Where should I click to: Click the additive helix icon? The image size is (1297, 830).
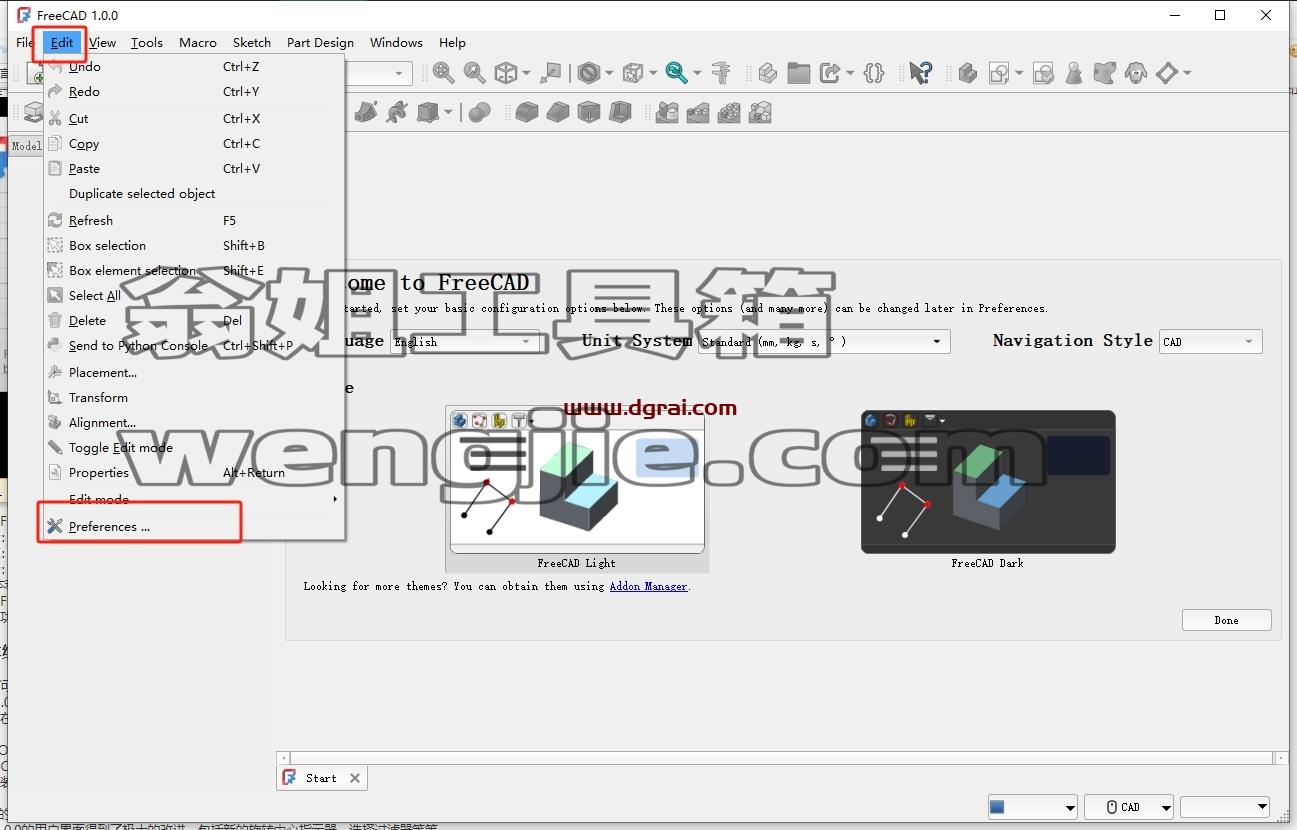coord(397,112)
